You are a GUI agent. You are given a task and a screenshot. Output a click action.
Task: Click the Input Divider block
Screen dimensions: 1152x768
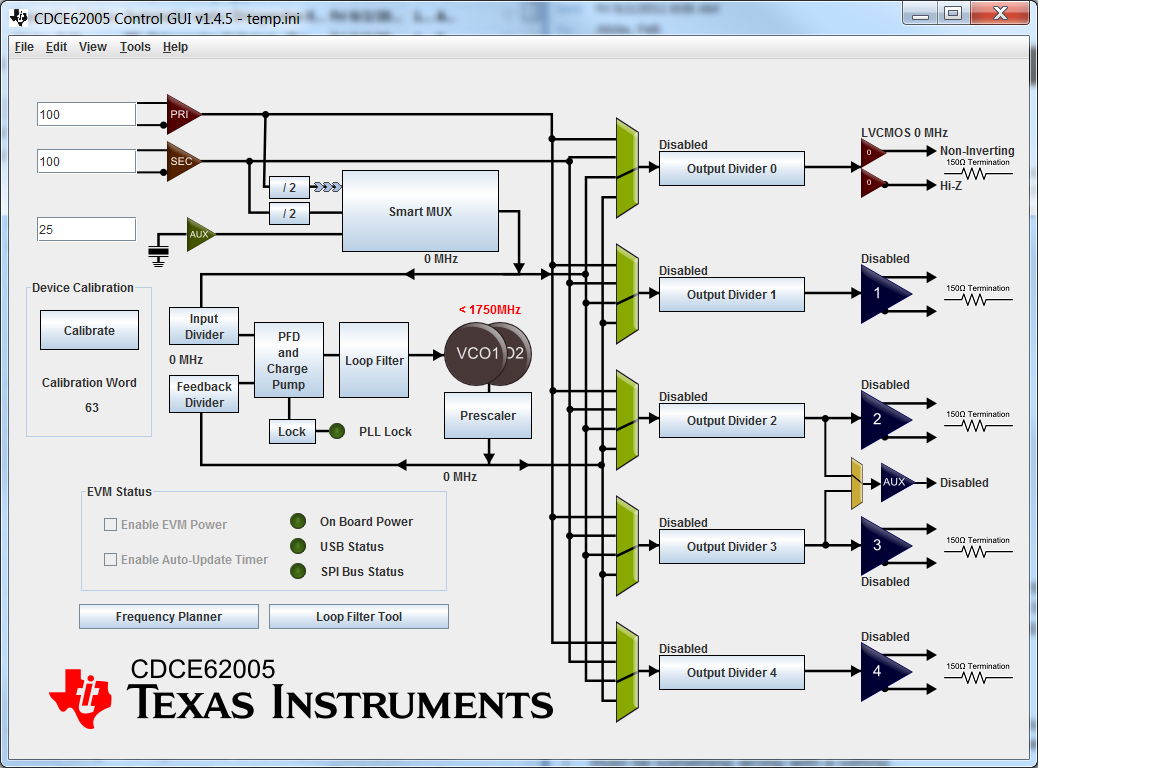(204, 326)
